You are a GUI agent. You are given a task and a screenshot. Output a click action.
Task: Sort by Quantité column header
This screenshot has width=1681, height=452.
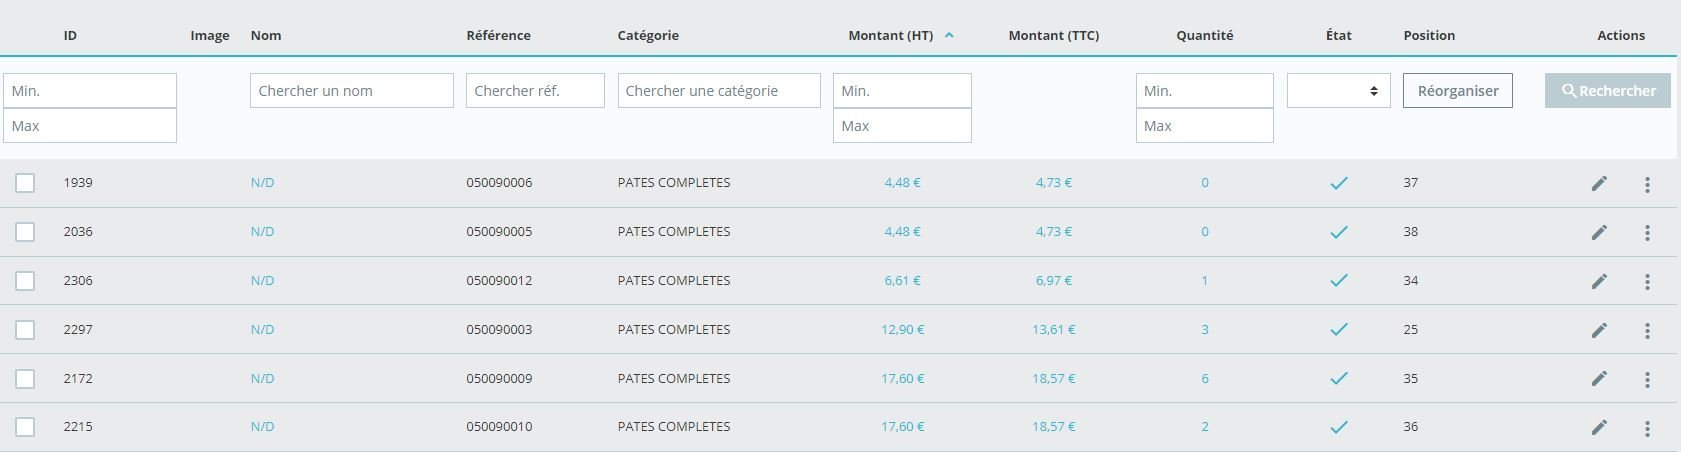click(1204, 35)
